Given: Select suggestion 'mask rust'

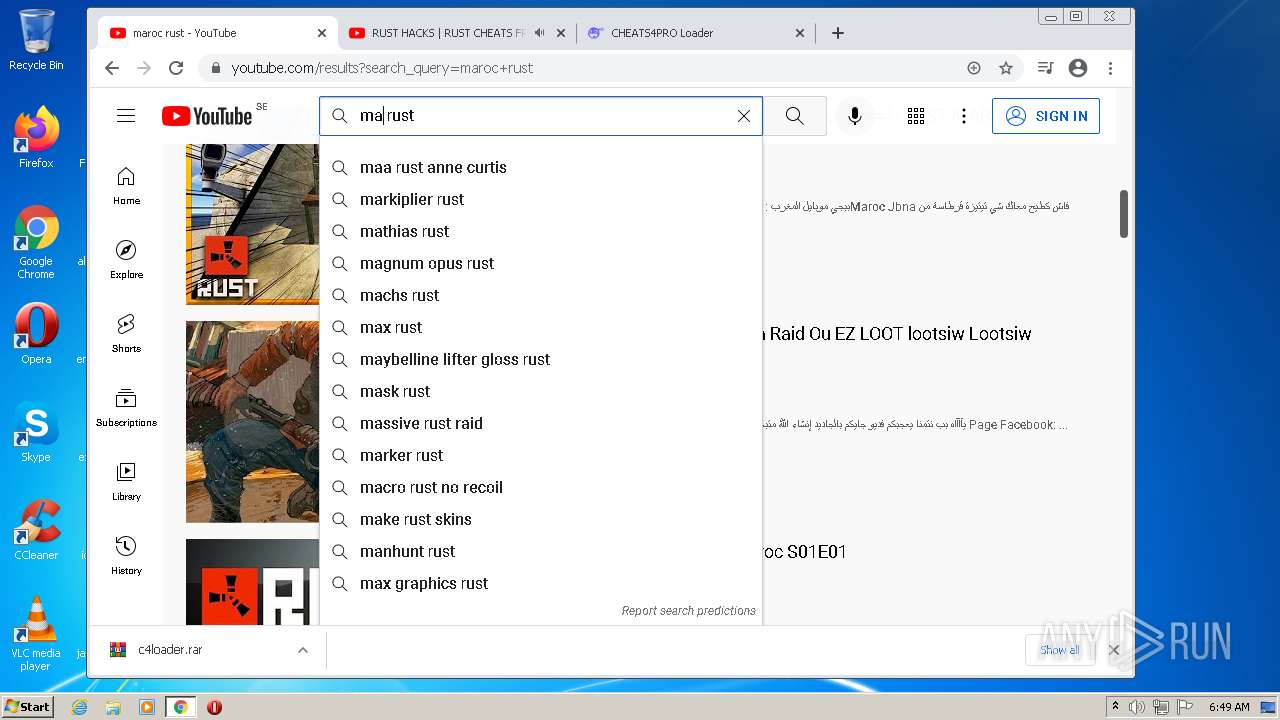Looking at the screenshot, I should point(541,392).
